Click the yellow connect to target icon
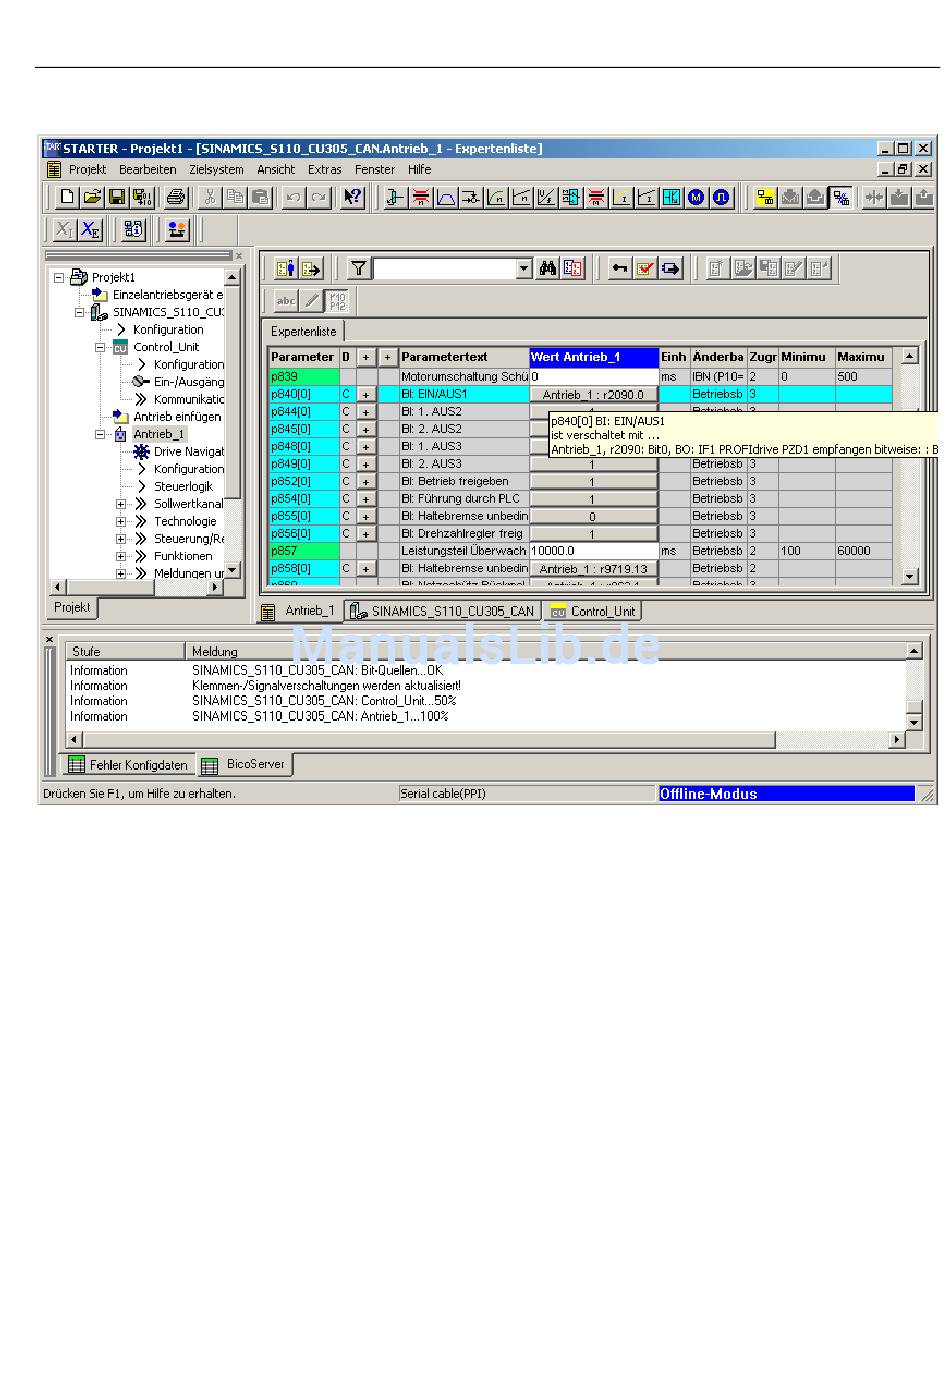The height and width of the screenshot is (1397, 950). click(765, 197)
